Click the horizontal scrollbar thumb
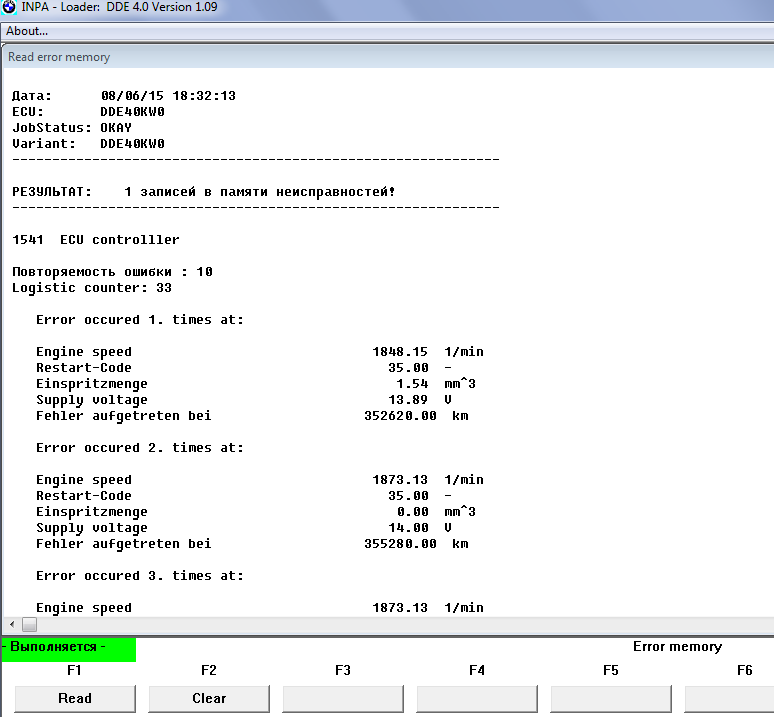 click(x=30, y=624)
